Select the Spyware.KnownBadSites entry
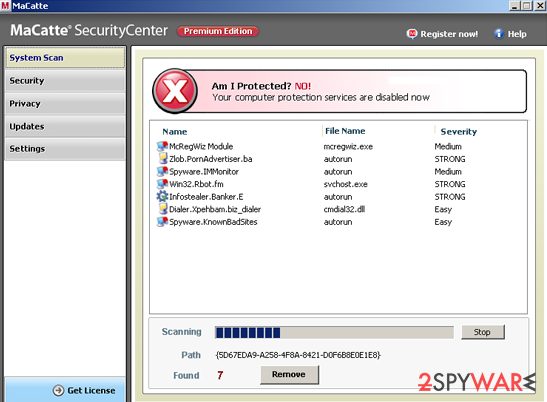Screen dimensions: 547x402 [213, 222]
